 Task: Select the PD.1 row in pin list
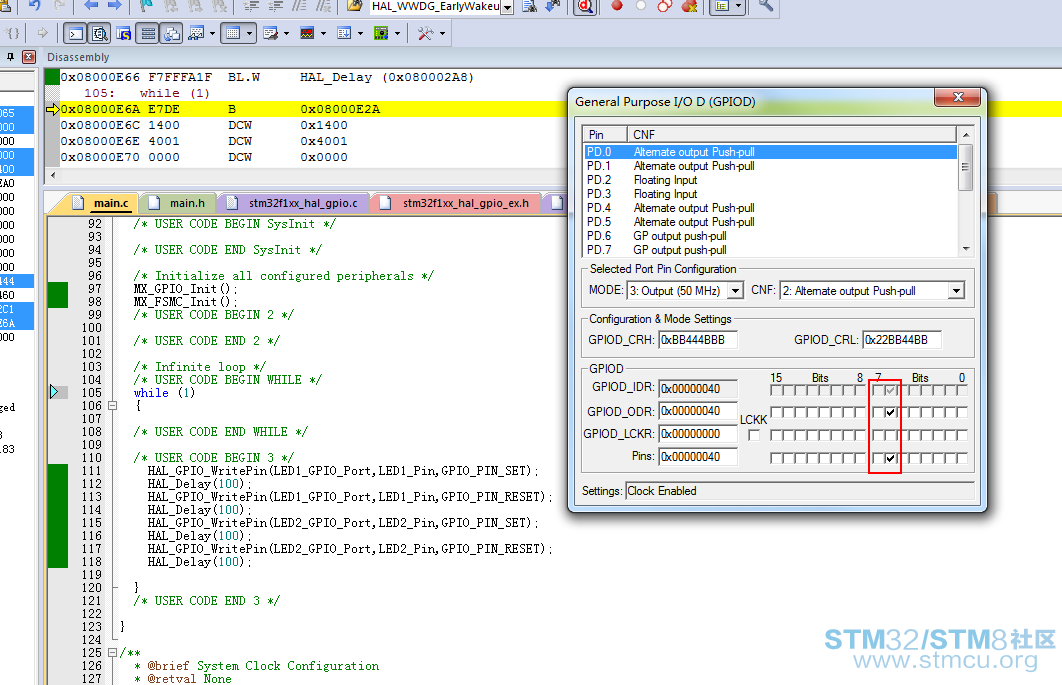770,166
